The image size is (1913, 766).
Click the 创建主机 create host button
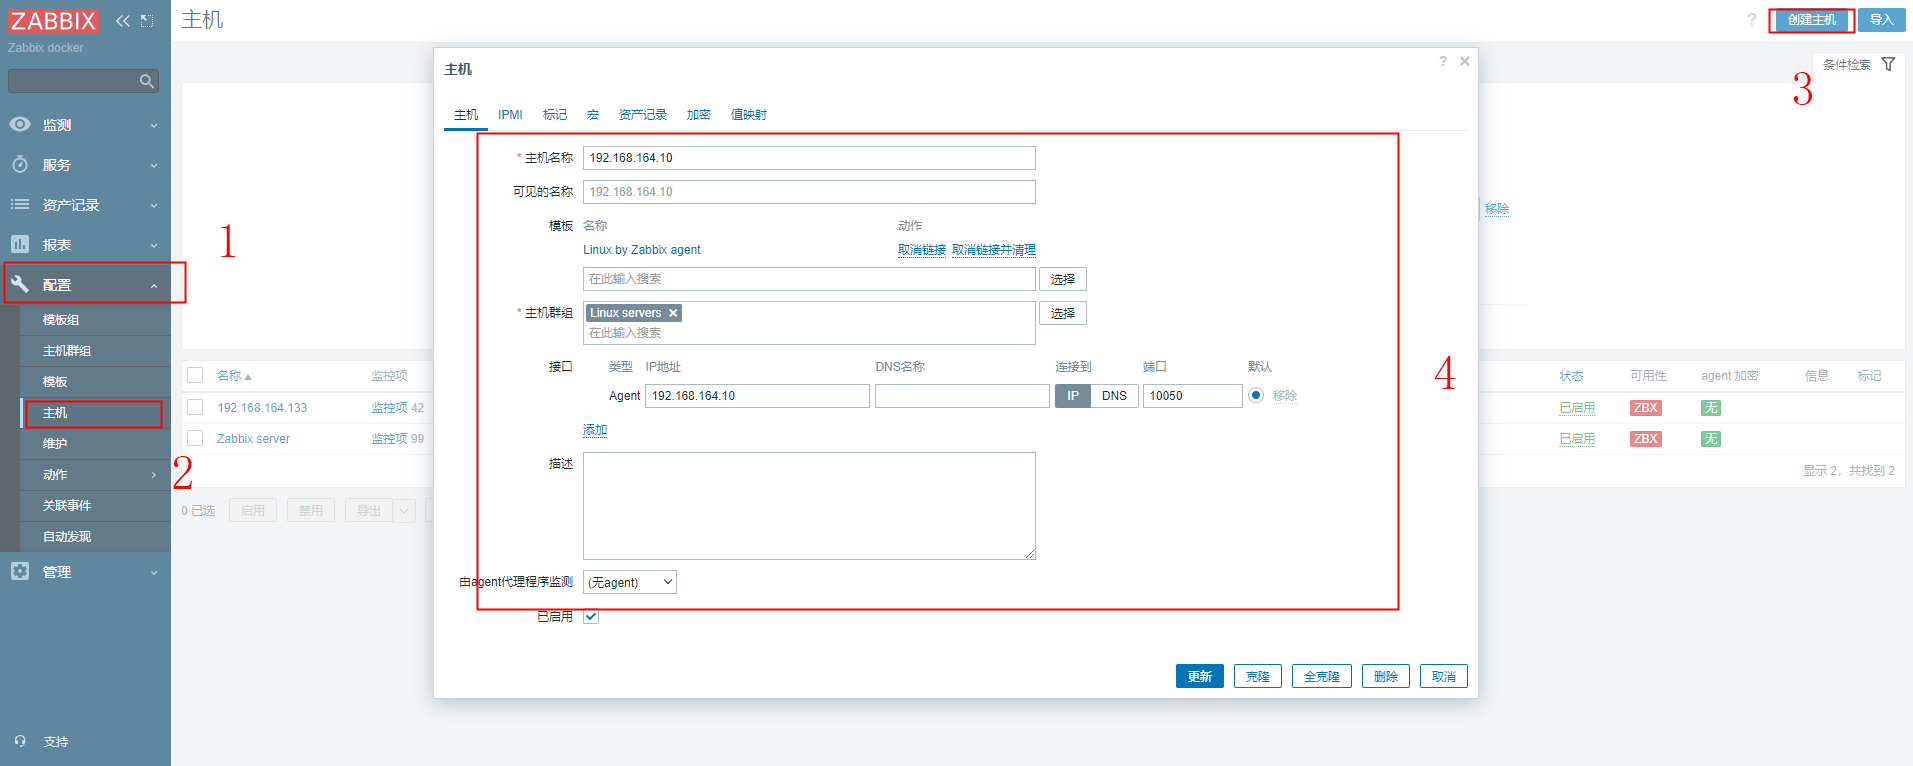point(1812,20)
